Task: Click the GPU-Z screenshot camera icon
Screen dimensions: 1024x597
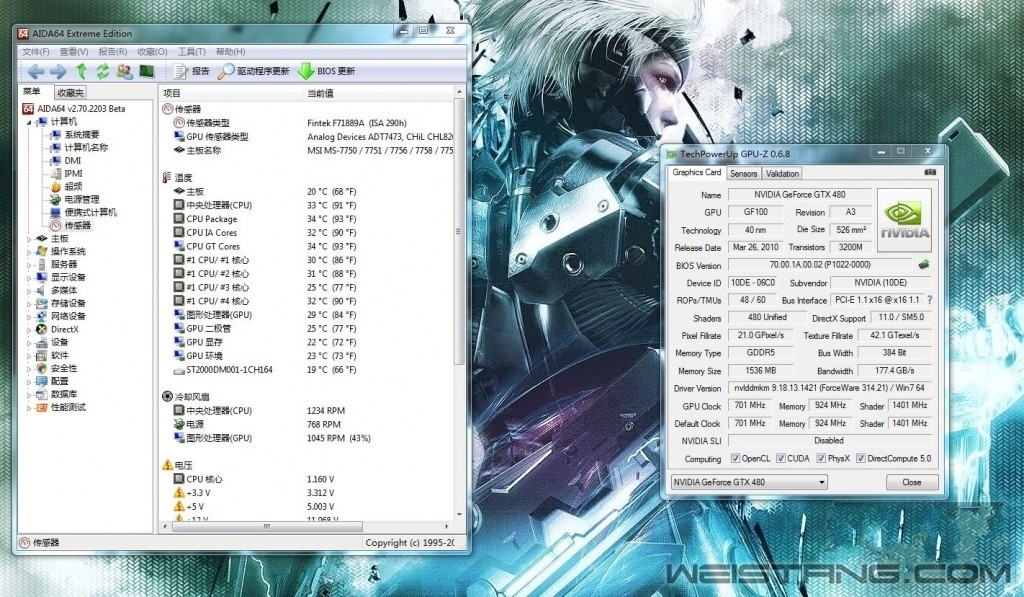Action: point(930,173)
